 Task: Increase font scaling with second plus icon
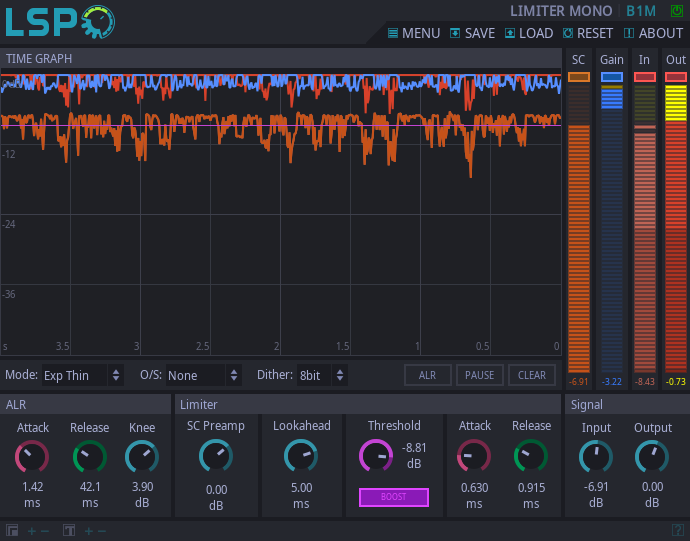pyautogui.click(x=88, y=531)
